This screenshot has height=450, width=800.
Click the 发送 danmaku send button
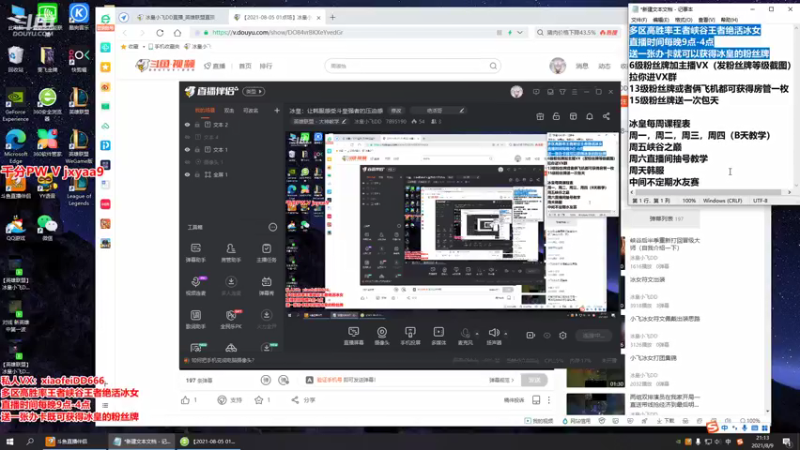pyautogui.click(x=534, y=380)
